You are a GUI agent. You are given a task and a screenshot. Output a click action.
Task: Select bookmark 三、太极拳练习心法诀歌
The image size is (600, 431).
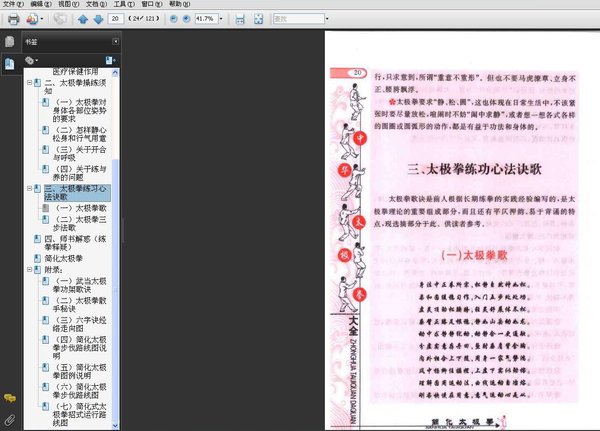pos(77,193)
